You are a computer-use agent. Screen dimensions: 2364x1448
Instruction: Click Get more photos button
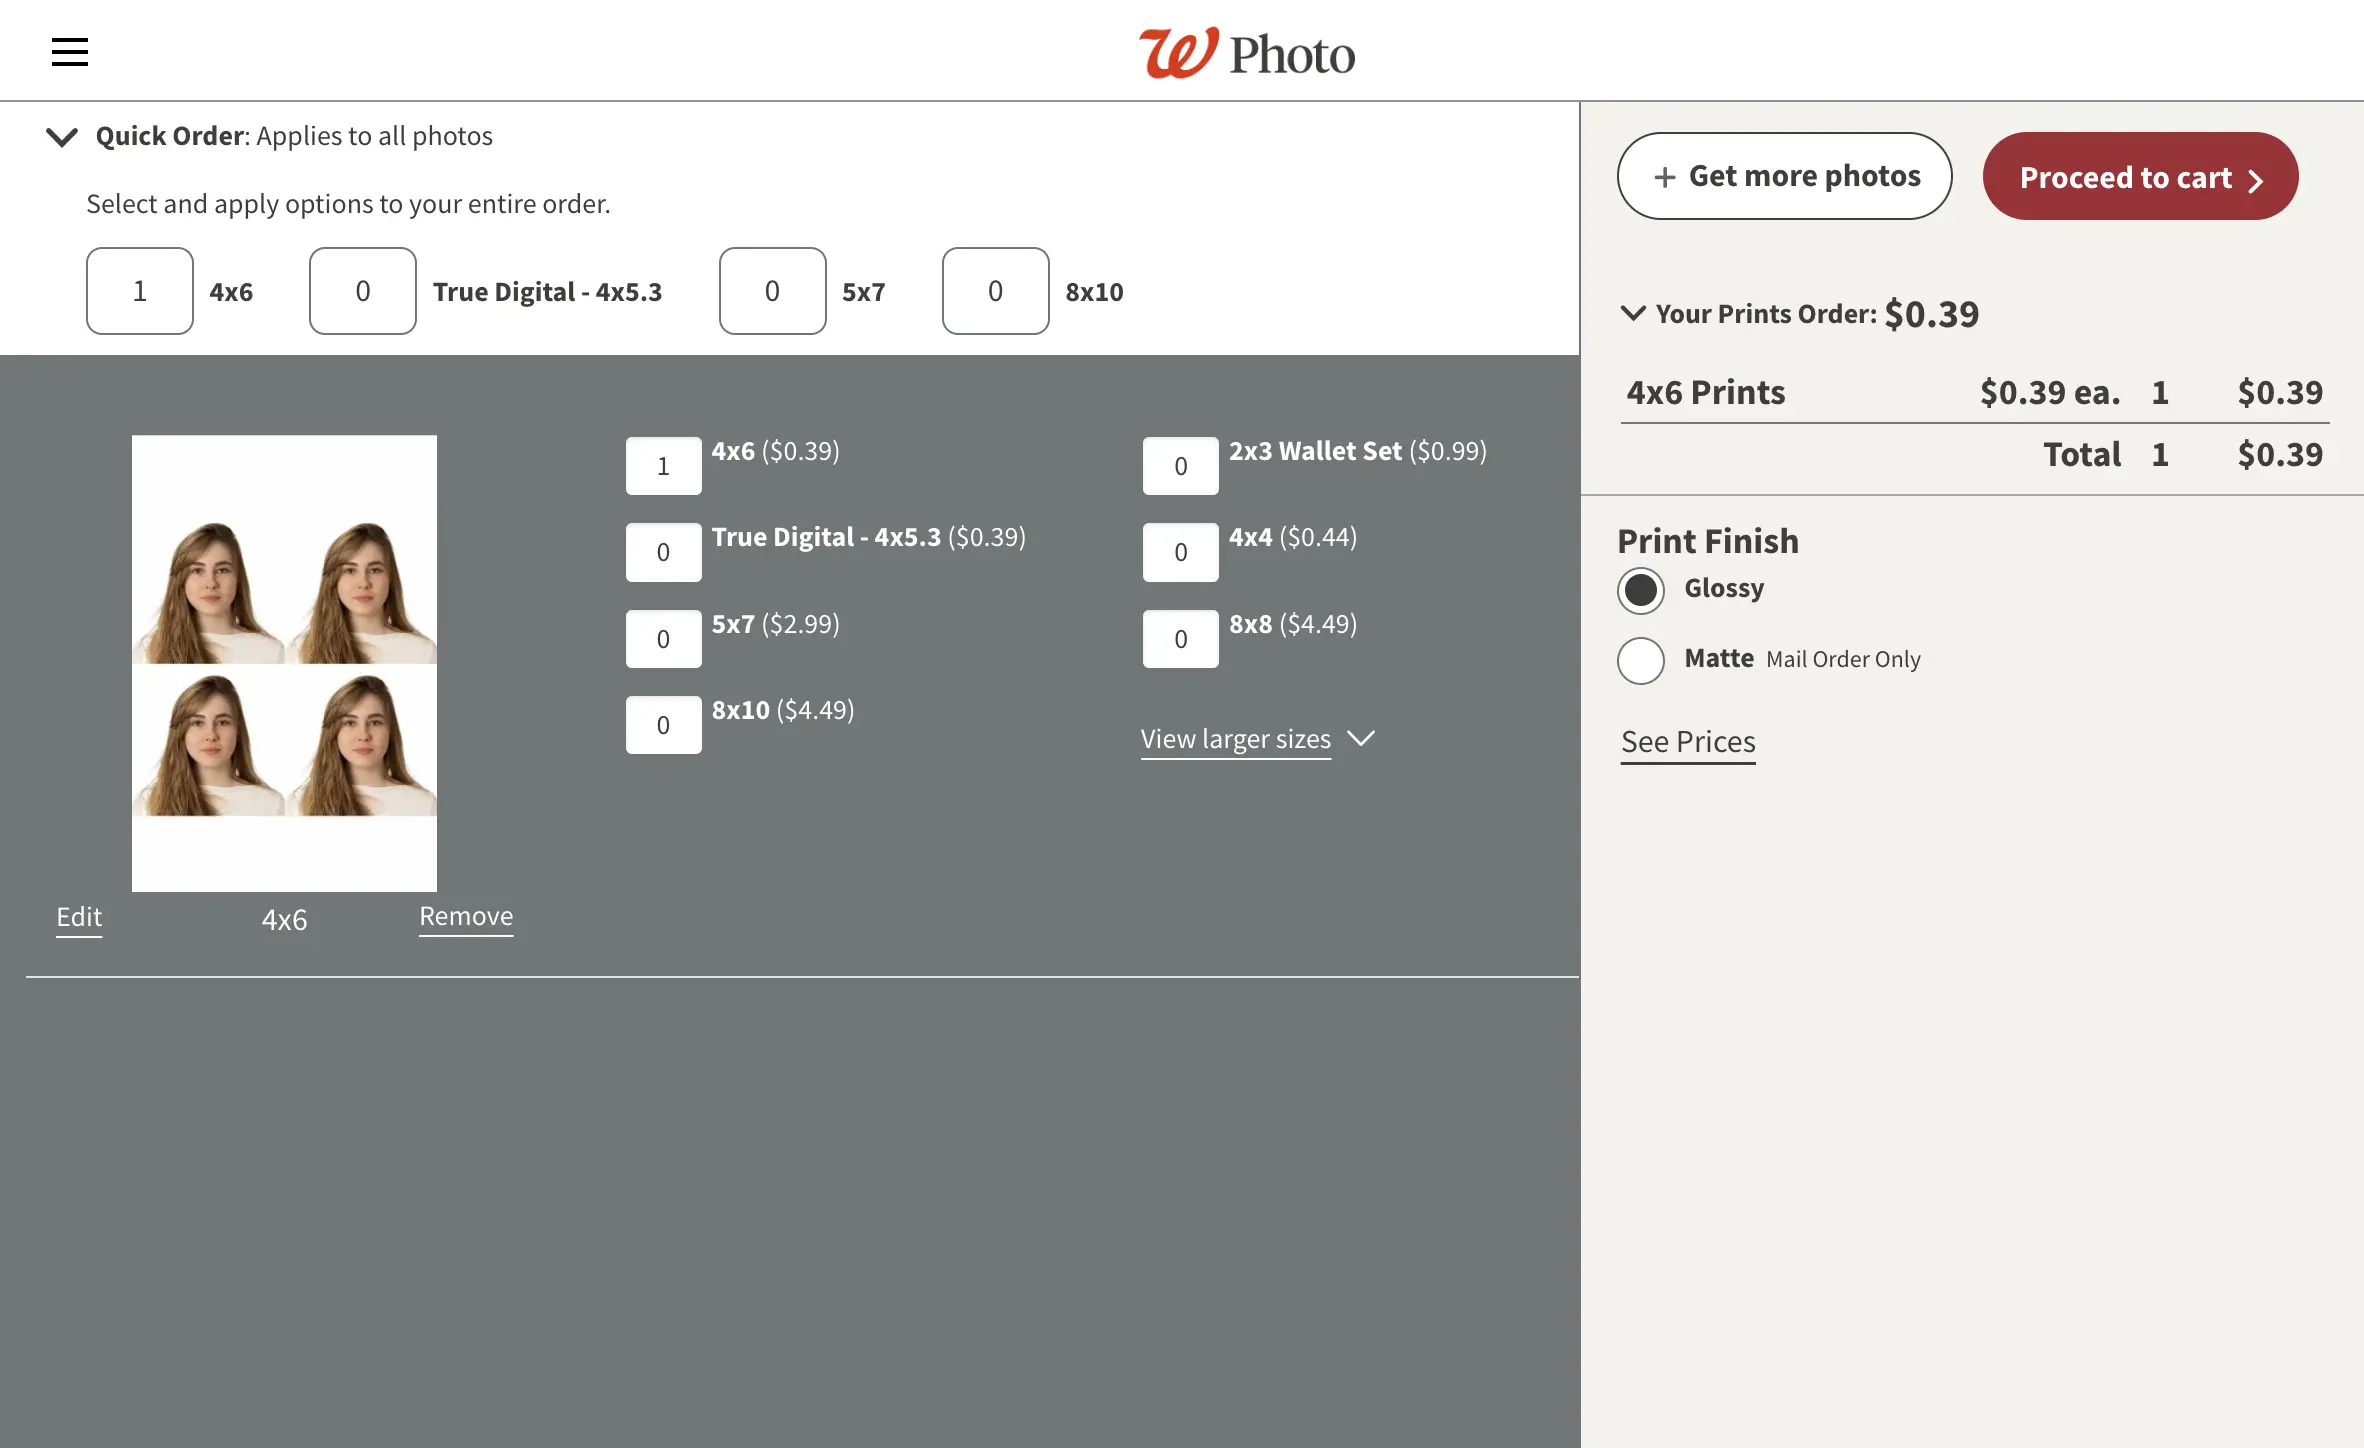click(1784, 176)
